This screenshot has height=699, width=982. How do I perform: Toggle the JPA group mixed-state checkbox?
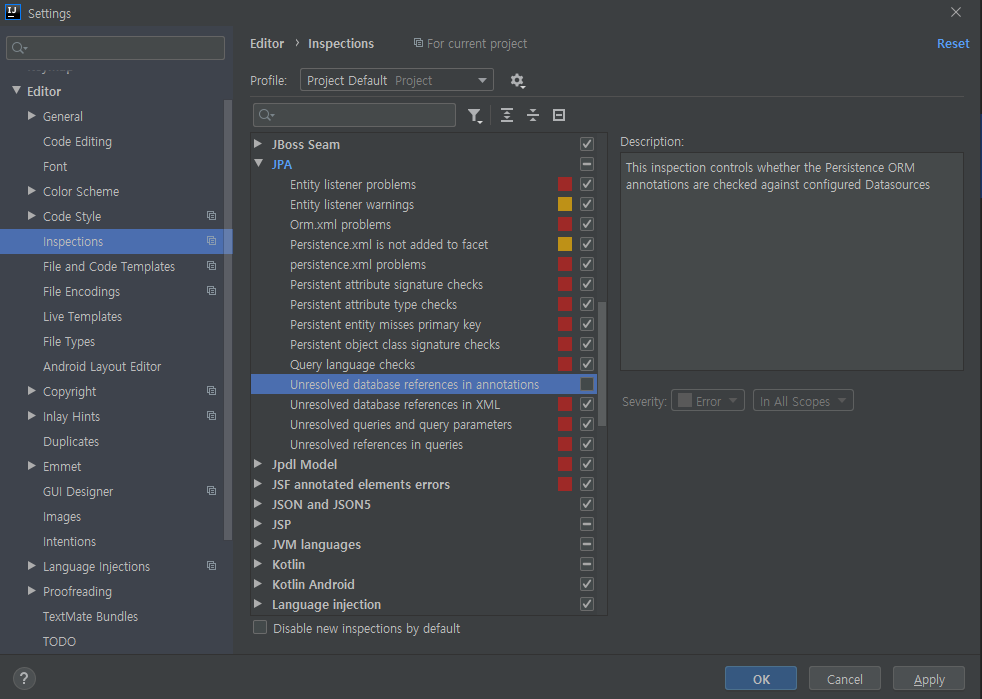[587, 164]
